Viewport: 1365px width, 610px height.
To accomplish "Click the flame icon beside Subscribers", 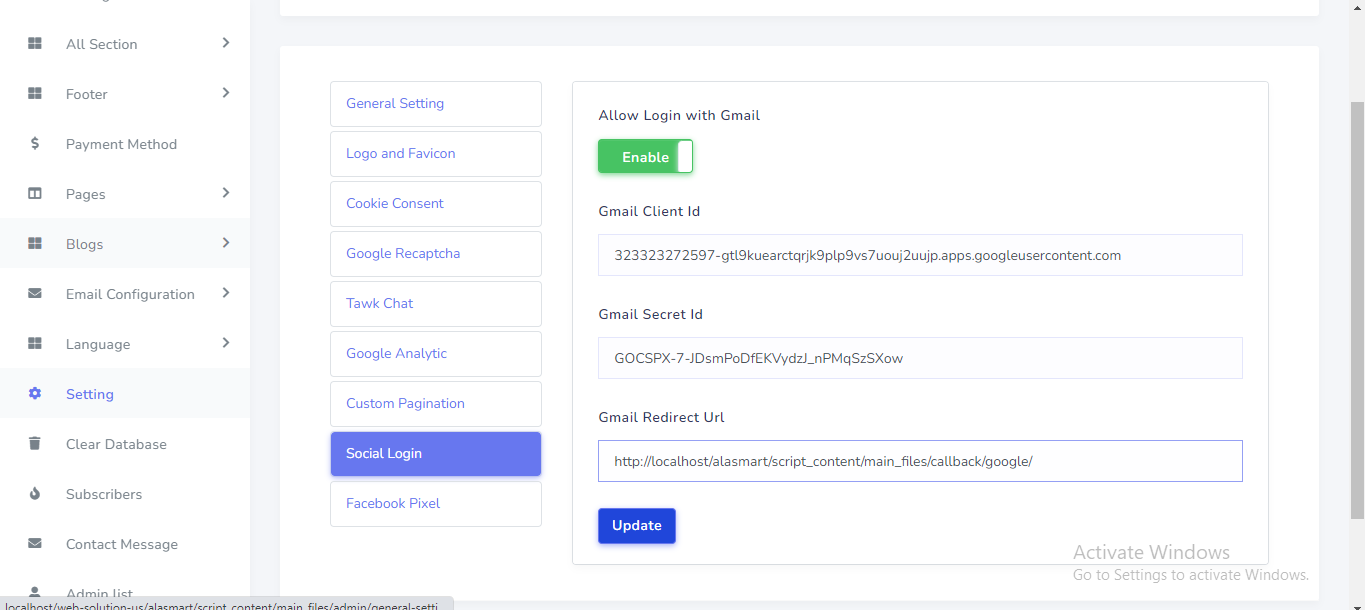I will coord(35,494).
